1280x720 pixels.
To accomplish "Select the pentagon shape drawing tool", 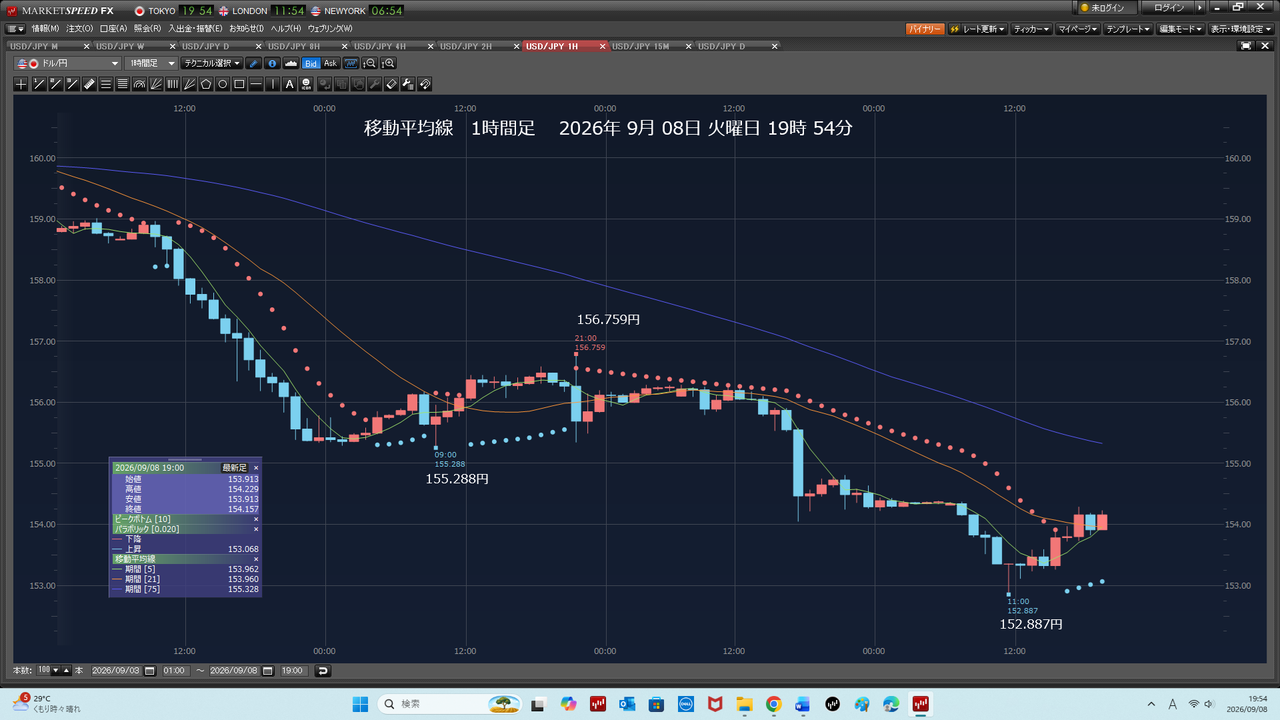I will pyautogui.click(x=206, y=84).
